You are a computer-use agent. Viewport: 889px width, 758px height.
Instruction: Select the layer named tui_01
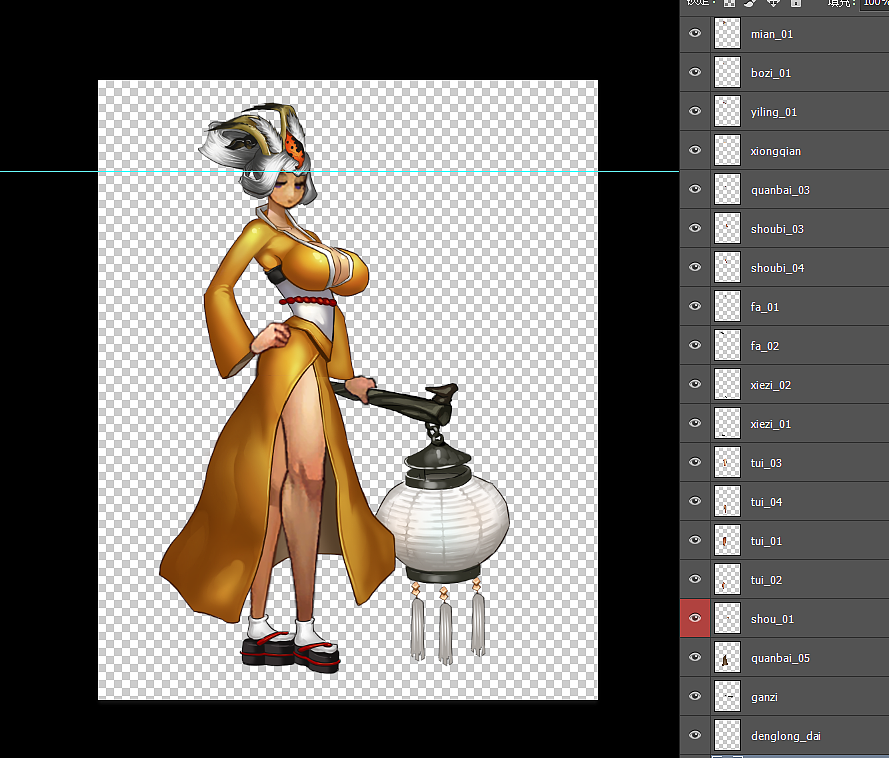(766, 541)
